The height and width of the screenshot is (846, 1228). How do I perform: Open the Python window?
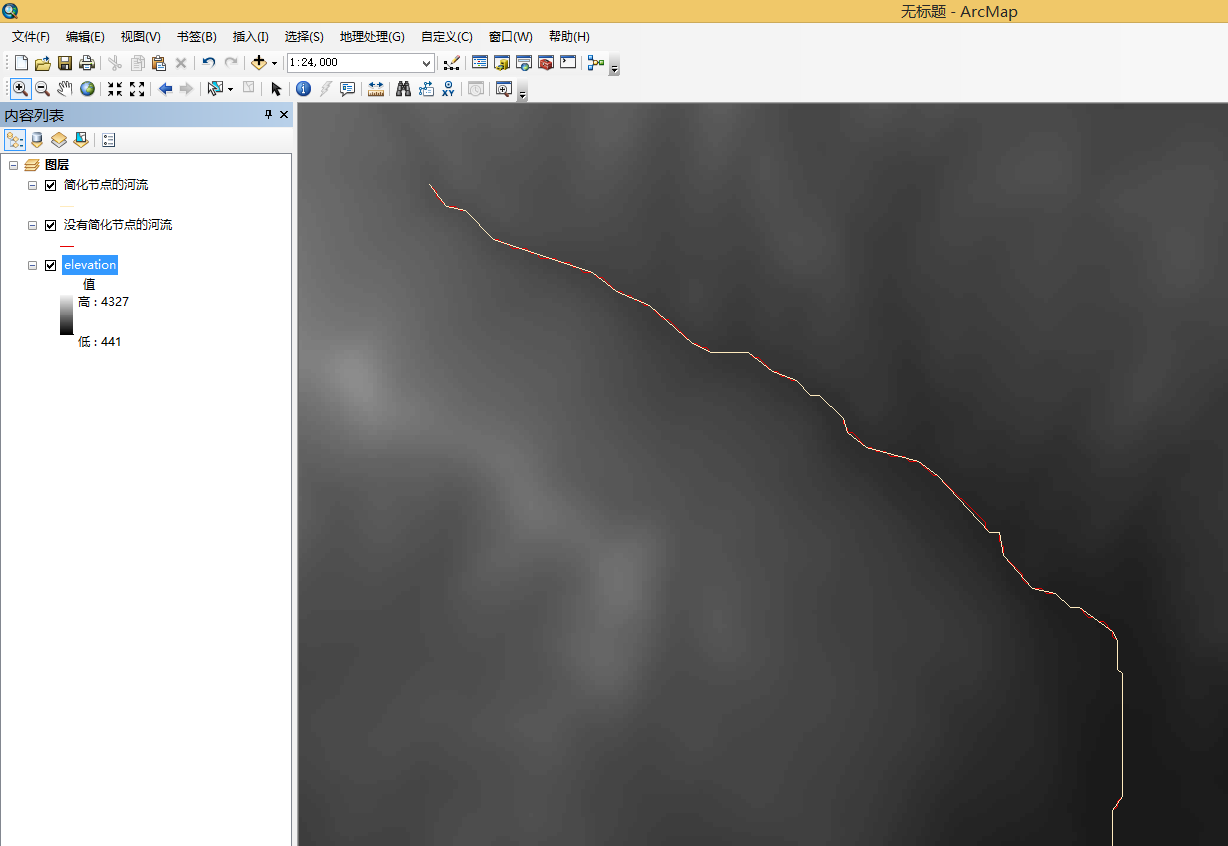point(568,62)
